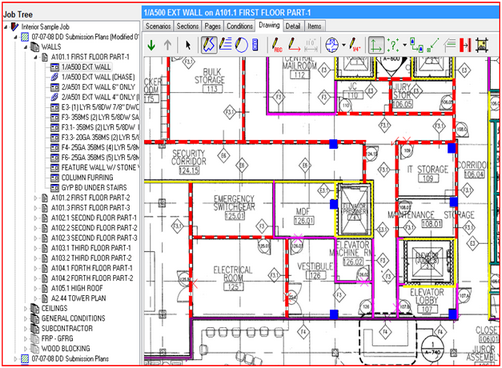Click the red H-bar toolbar icon
This screenshot has height=368, width=502.
pos(465,45)
